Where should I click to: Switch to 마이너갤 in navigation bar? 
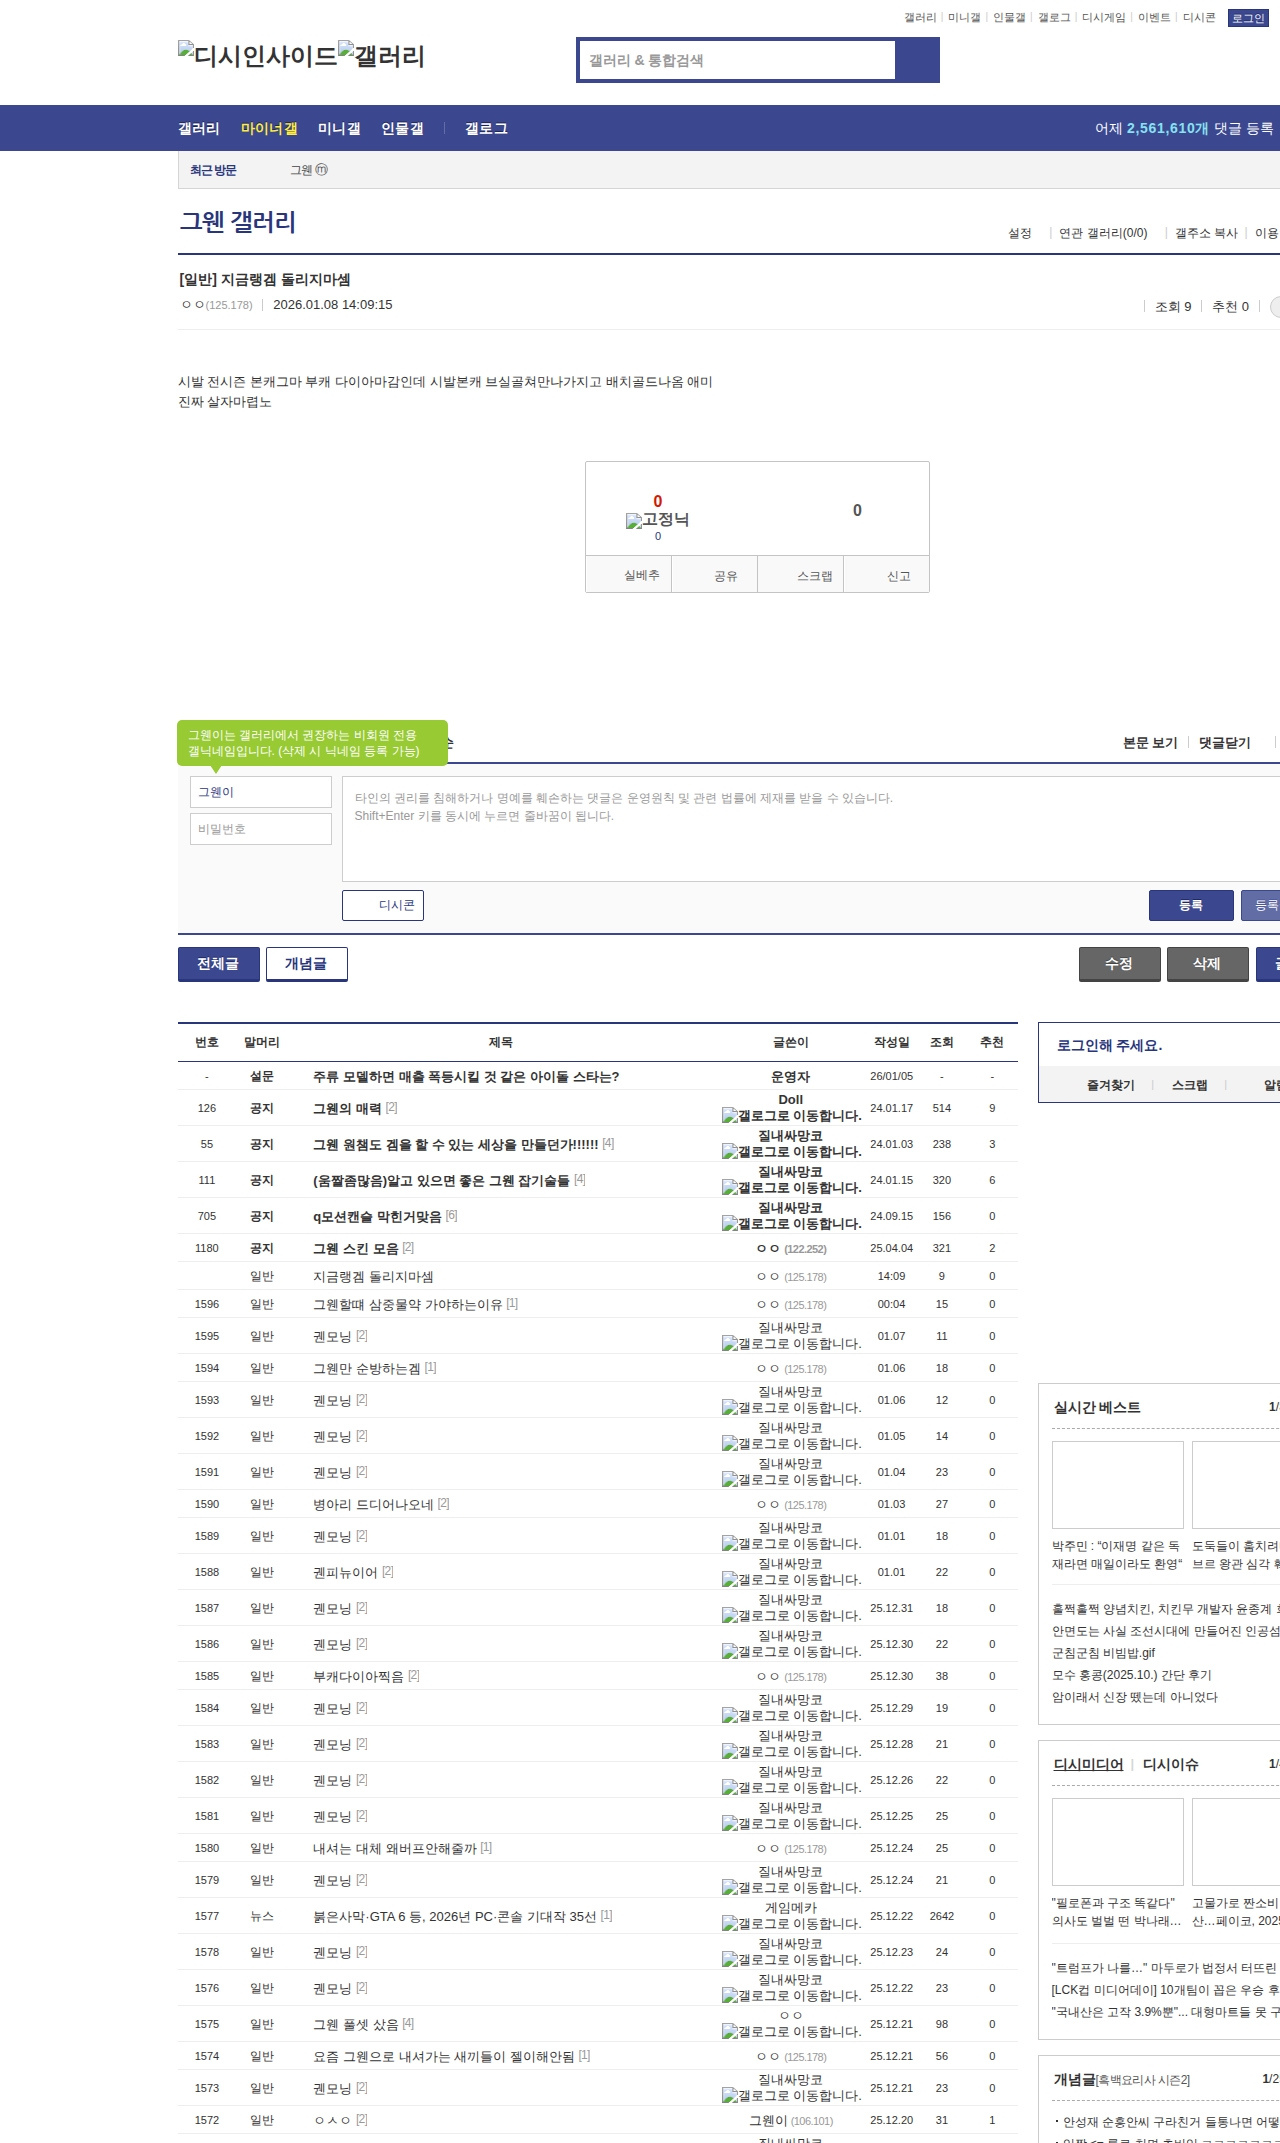pyautogui.click(x=269, y=129)
